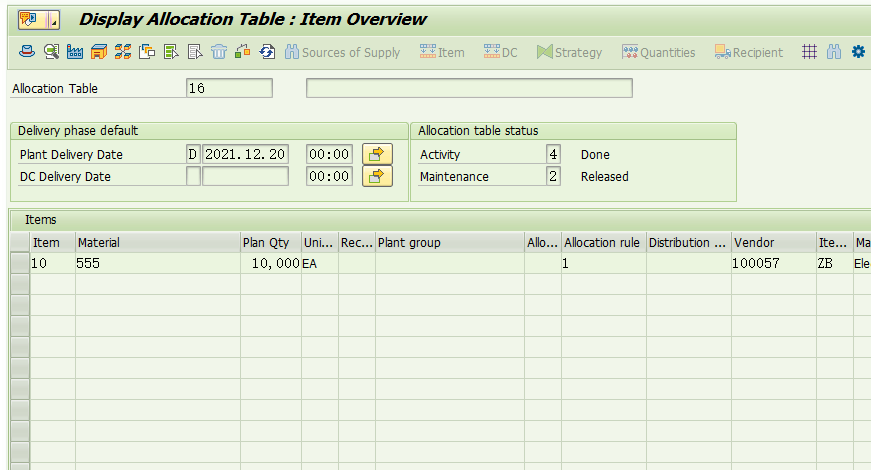Viewport: 871px width, 470px height.
Task: Click the Plant Delivery Date field 2021.12.20
Action: coord(245,154)
